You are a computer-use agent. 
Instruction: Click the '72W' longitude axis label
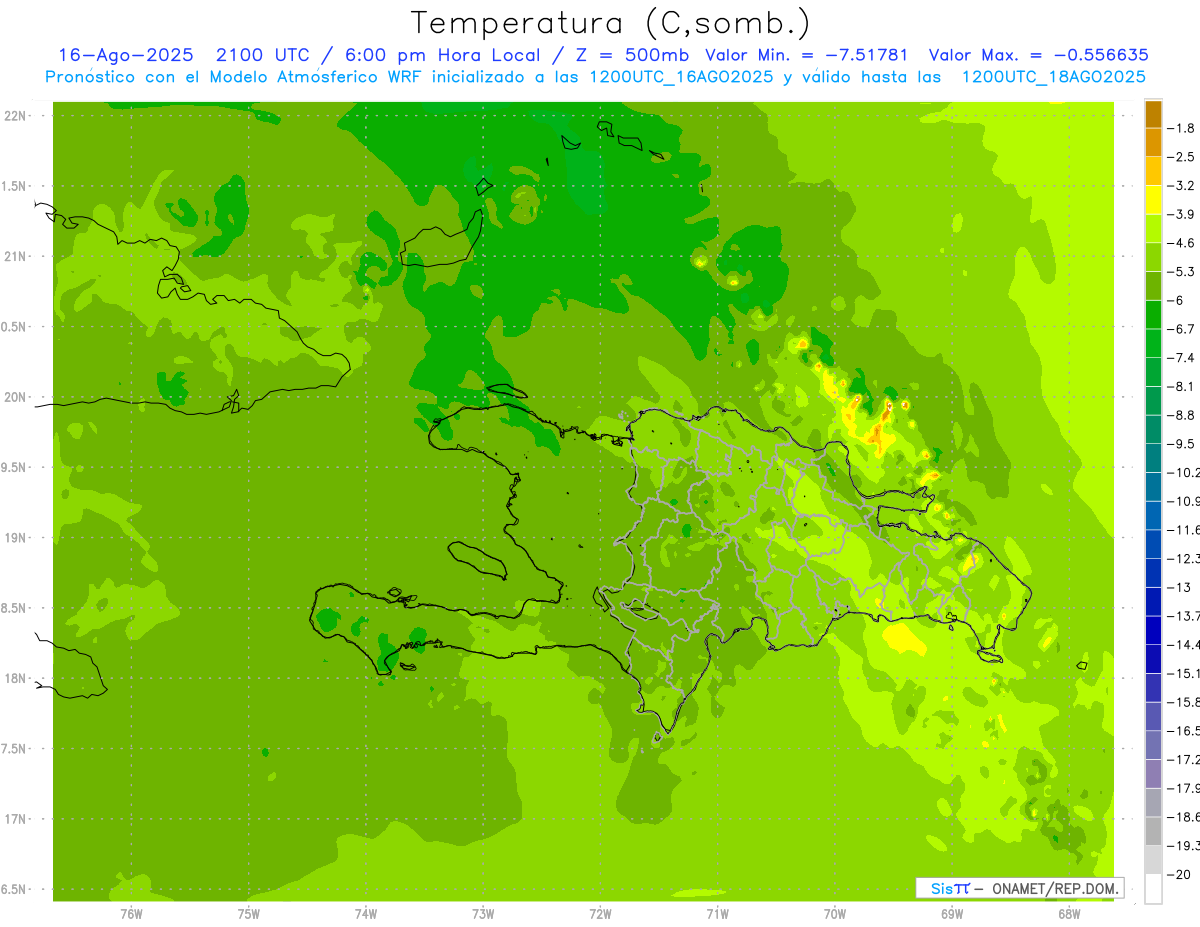click(x=601, y=914)
